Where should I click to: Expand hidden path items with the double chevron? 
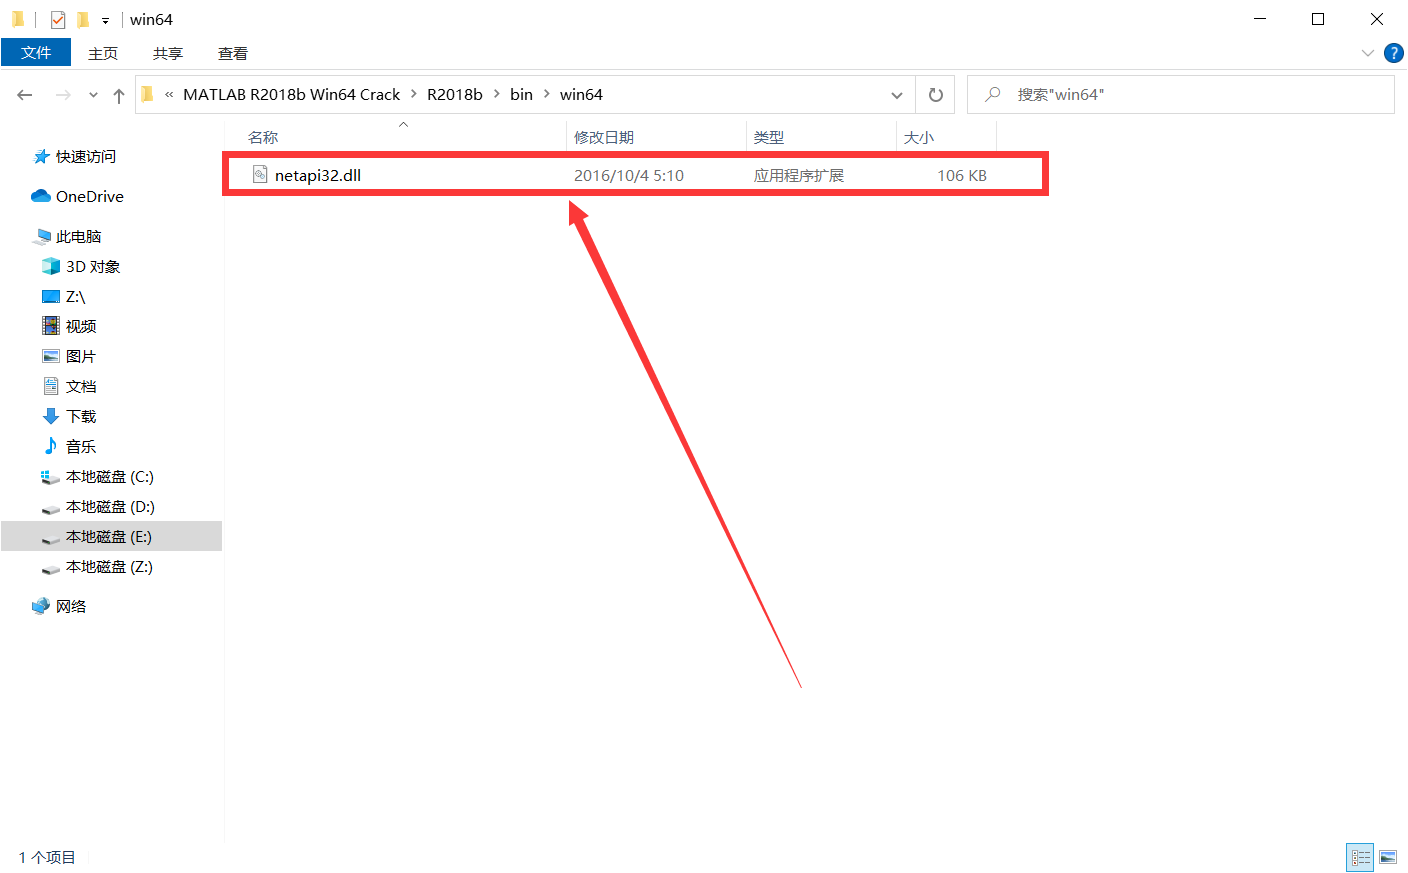(169, 95)
